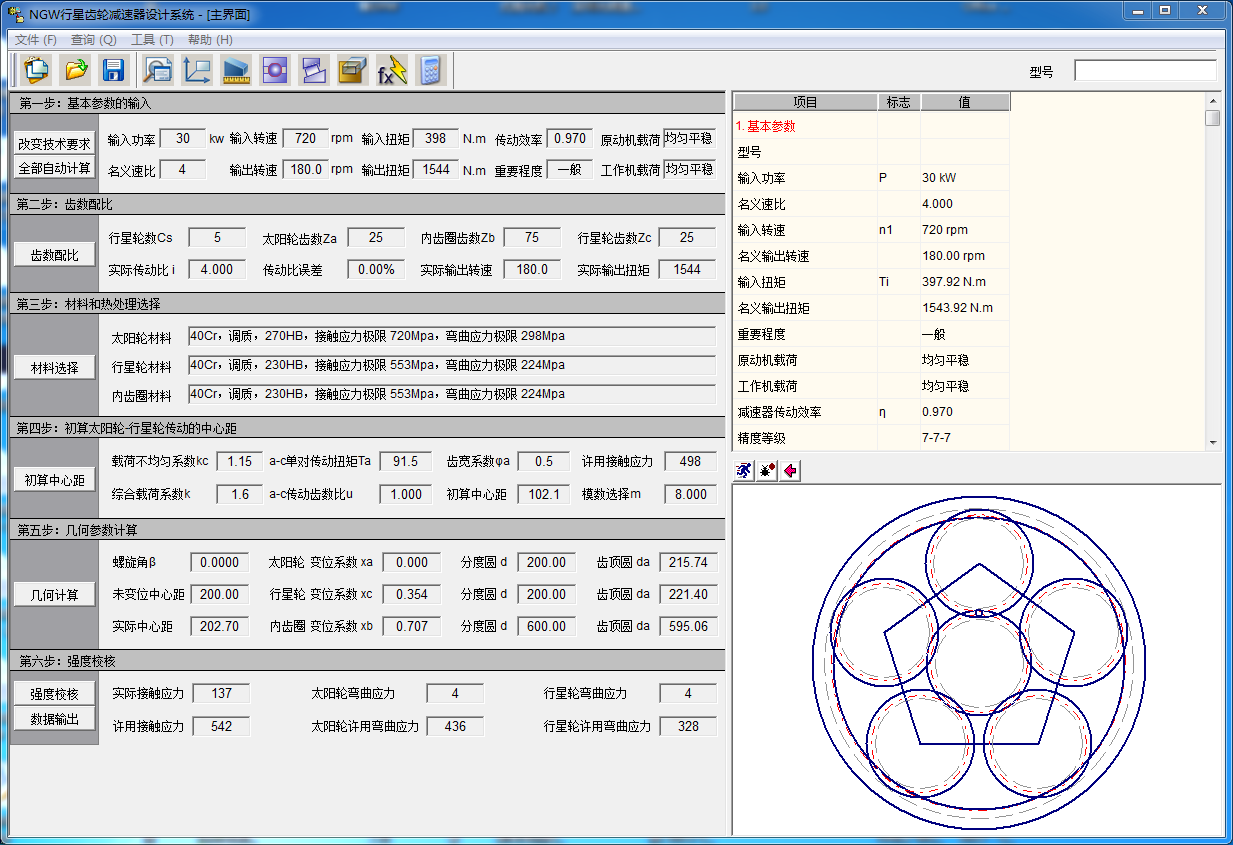Click the 输入功率 field showing 30
The width and height of the screenshot is (1233, 845).
182,138
